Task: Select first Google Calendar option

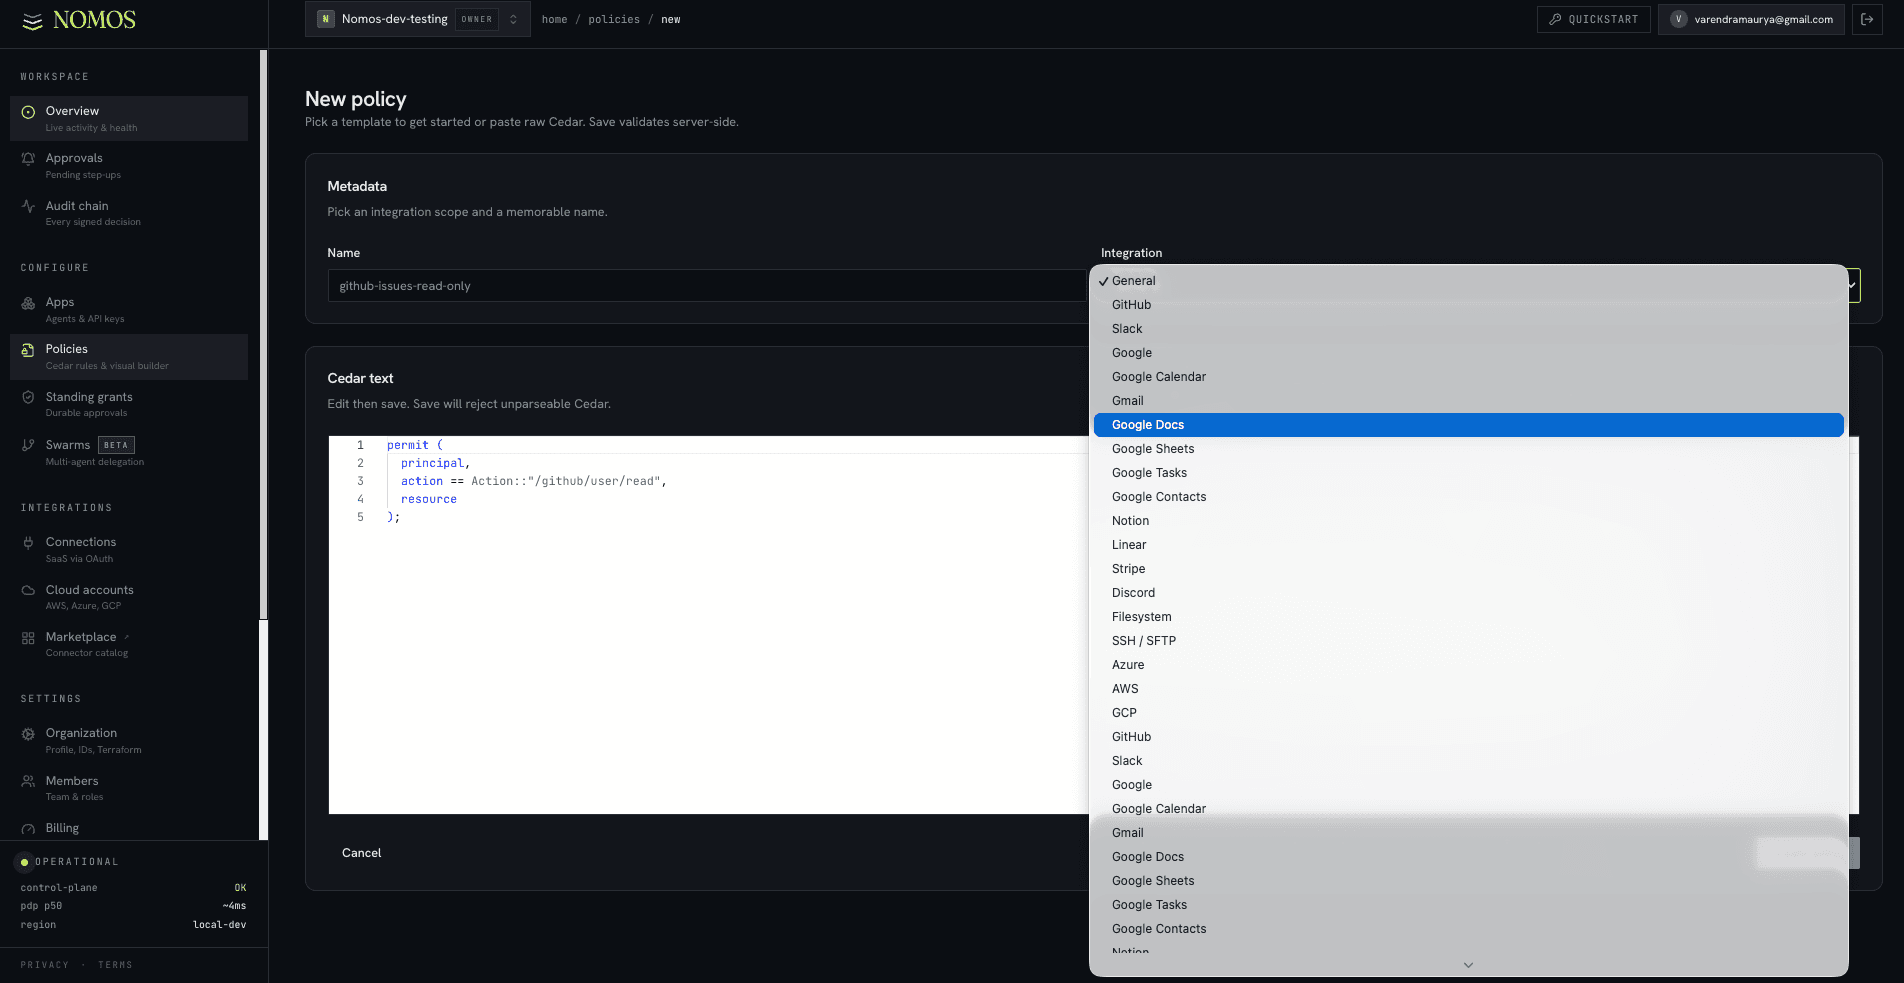Action: point(1468,377)
